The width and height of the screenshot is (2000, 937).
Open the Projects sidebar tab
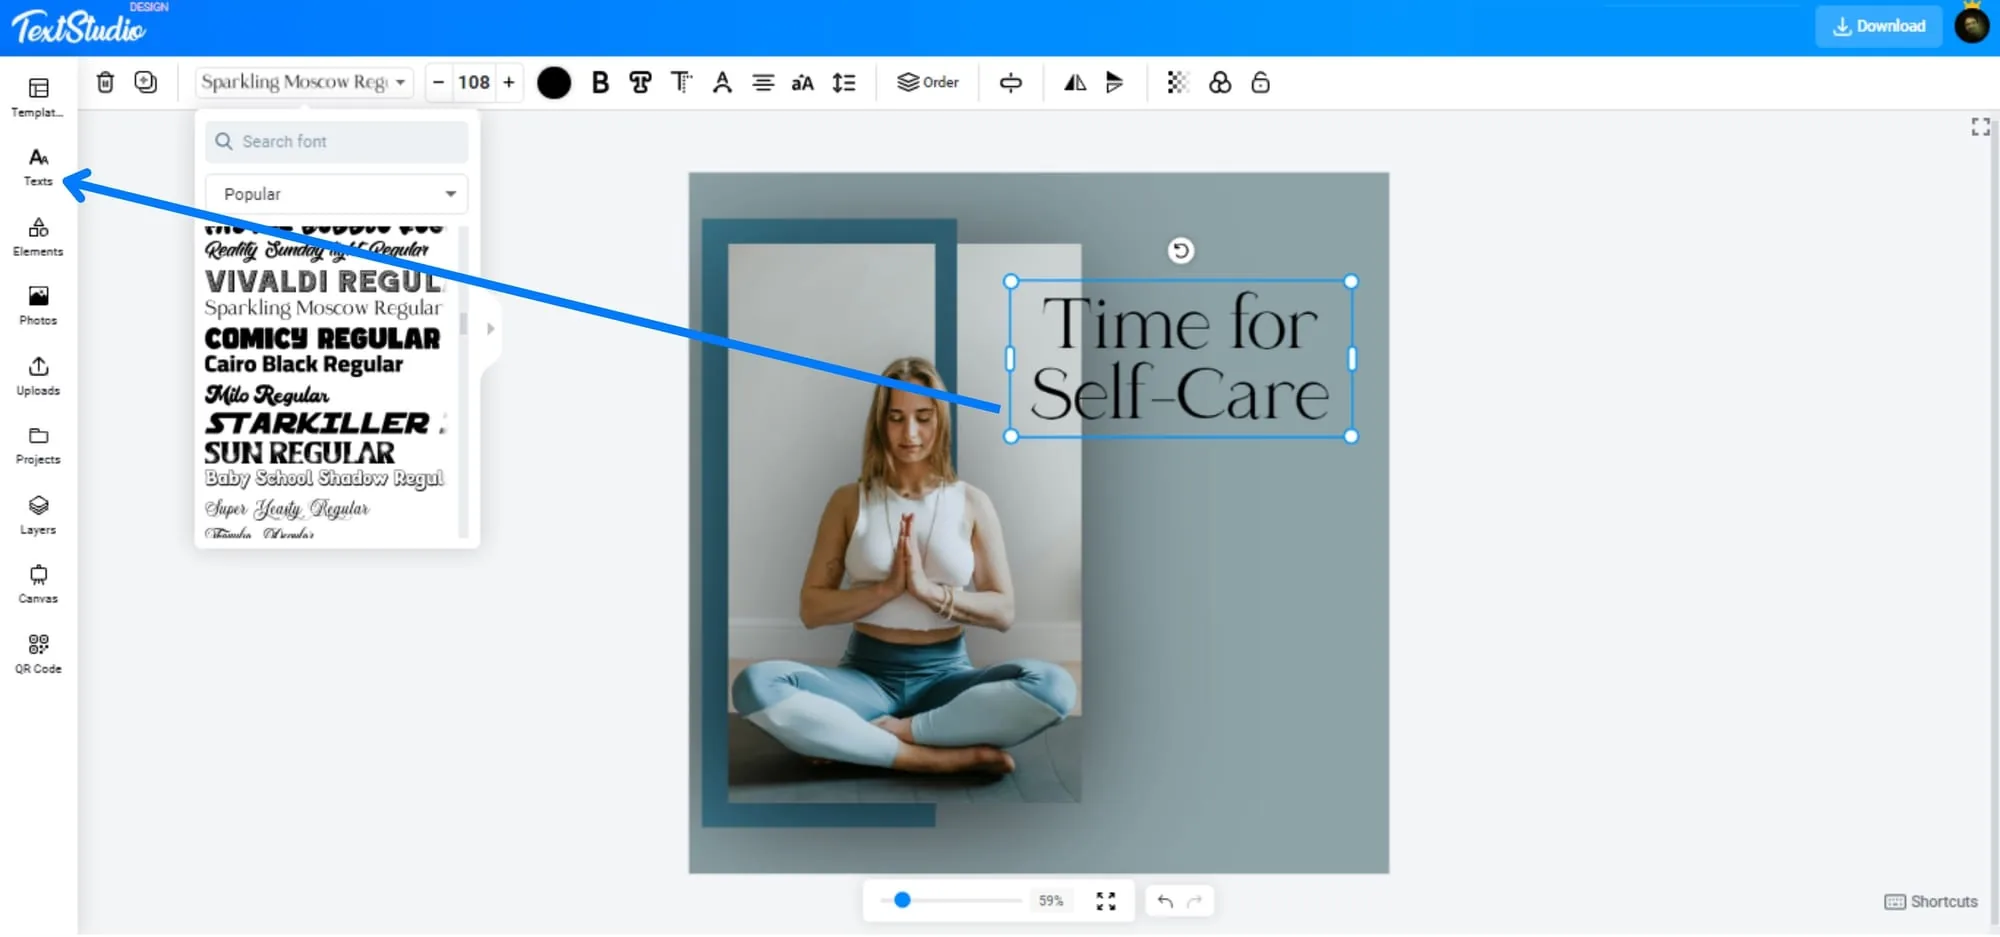[38, 445]
